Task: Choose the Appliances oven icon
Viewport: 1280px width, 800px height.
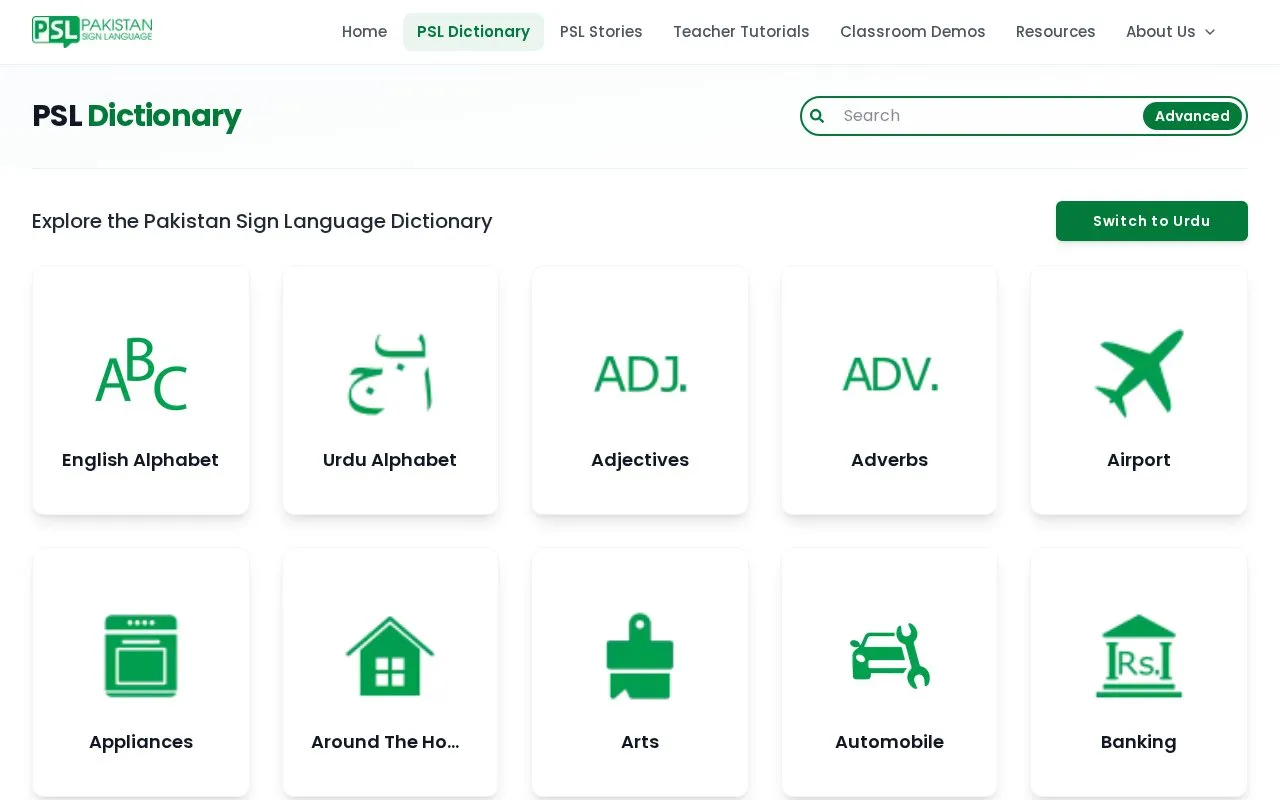Action: click(x=141, y=656)
